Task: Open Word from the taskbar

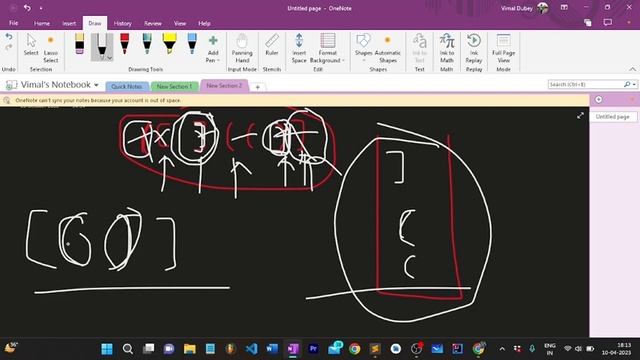Action: coord(272,349)
